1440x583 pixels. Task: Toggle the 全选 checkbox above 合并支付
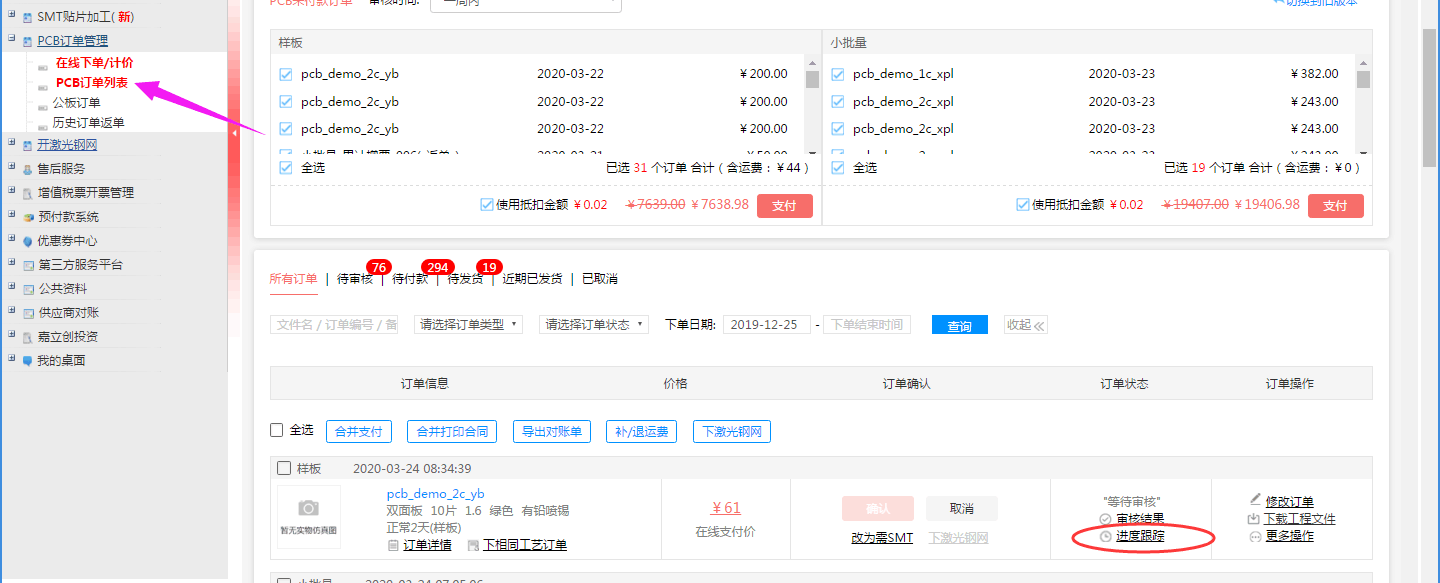pyautogui.click(x=277, y=430)
